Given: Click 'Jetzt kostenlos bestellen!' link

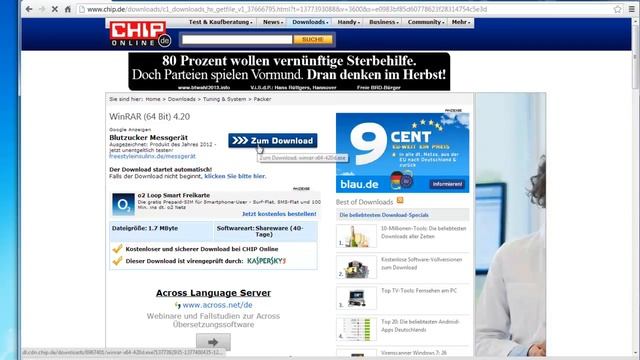Looking at the screenshot, I should click(x=279, y=214).
